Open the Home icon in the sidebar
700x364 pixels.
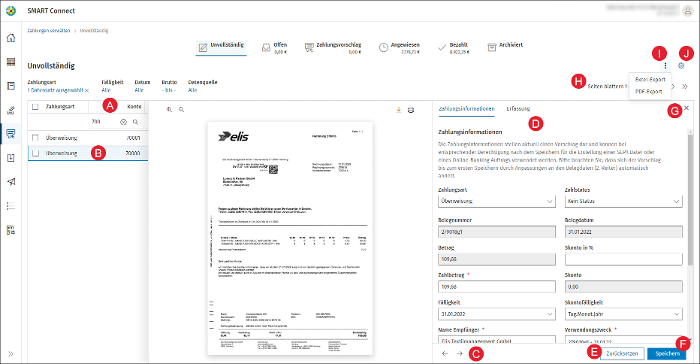[11, 38]
